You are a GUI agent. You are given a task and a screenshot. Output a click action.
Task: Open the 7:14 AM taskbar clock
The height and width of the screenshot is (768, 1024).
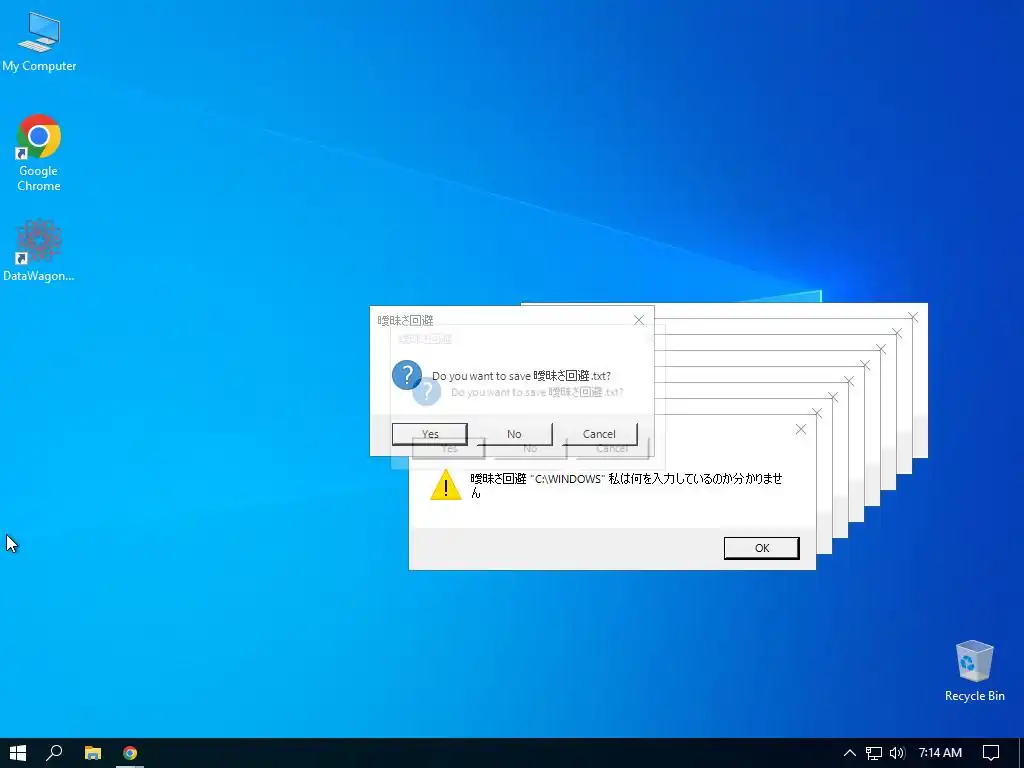(x=940, y=753)
